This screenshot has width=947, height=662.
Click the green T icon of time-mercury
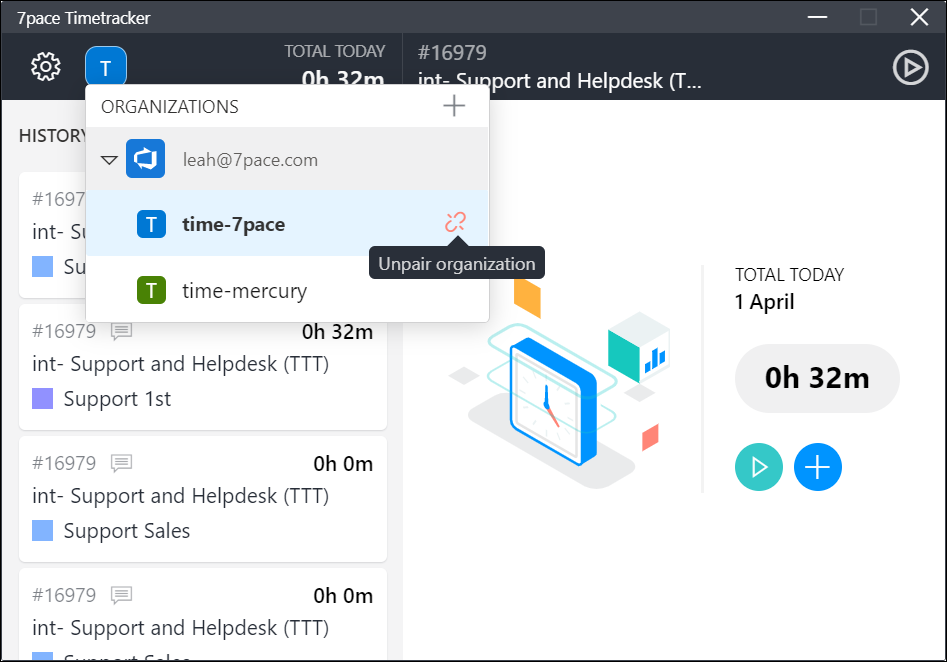[x=152, y=291]
